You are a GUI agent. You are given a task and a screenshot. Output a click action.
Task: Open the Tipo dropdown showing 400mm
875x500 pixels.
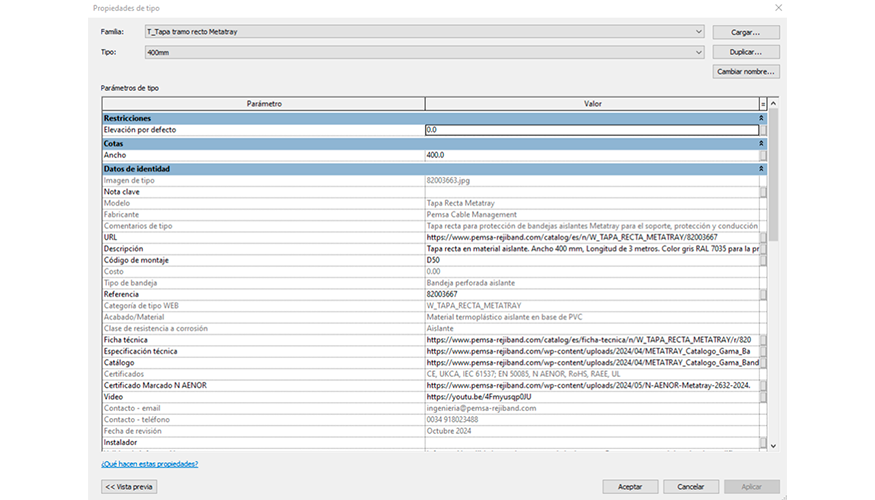click(699, 51)
